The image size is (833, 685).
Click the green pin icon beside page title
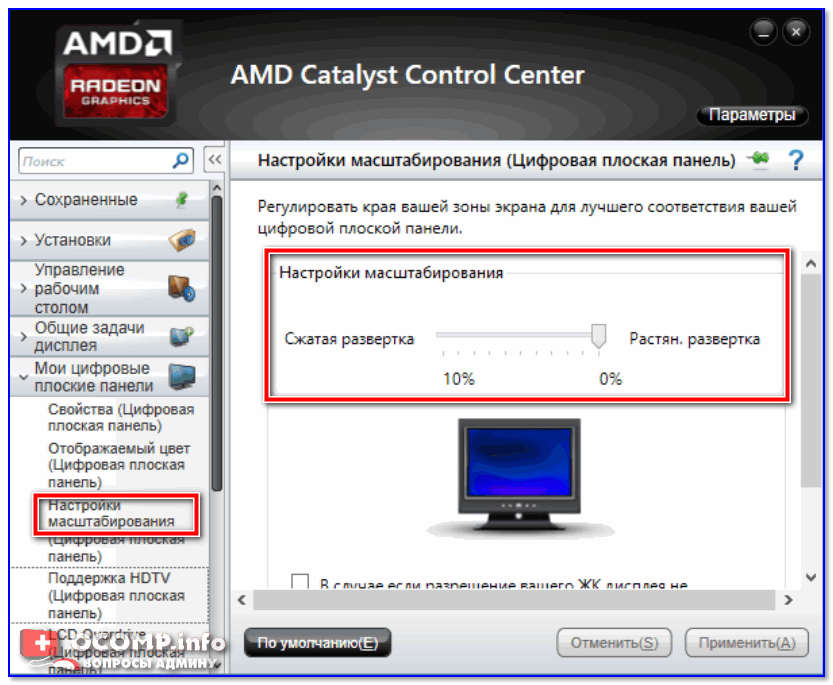(x=759, y=158)
